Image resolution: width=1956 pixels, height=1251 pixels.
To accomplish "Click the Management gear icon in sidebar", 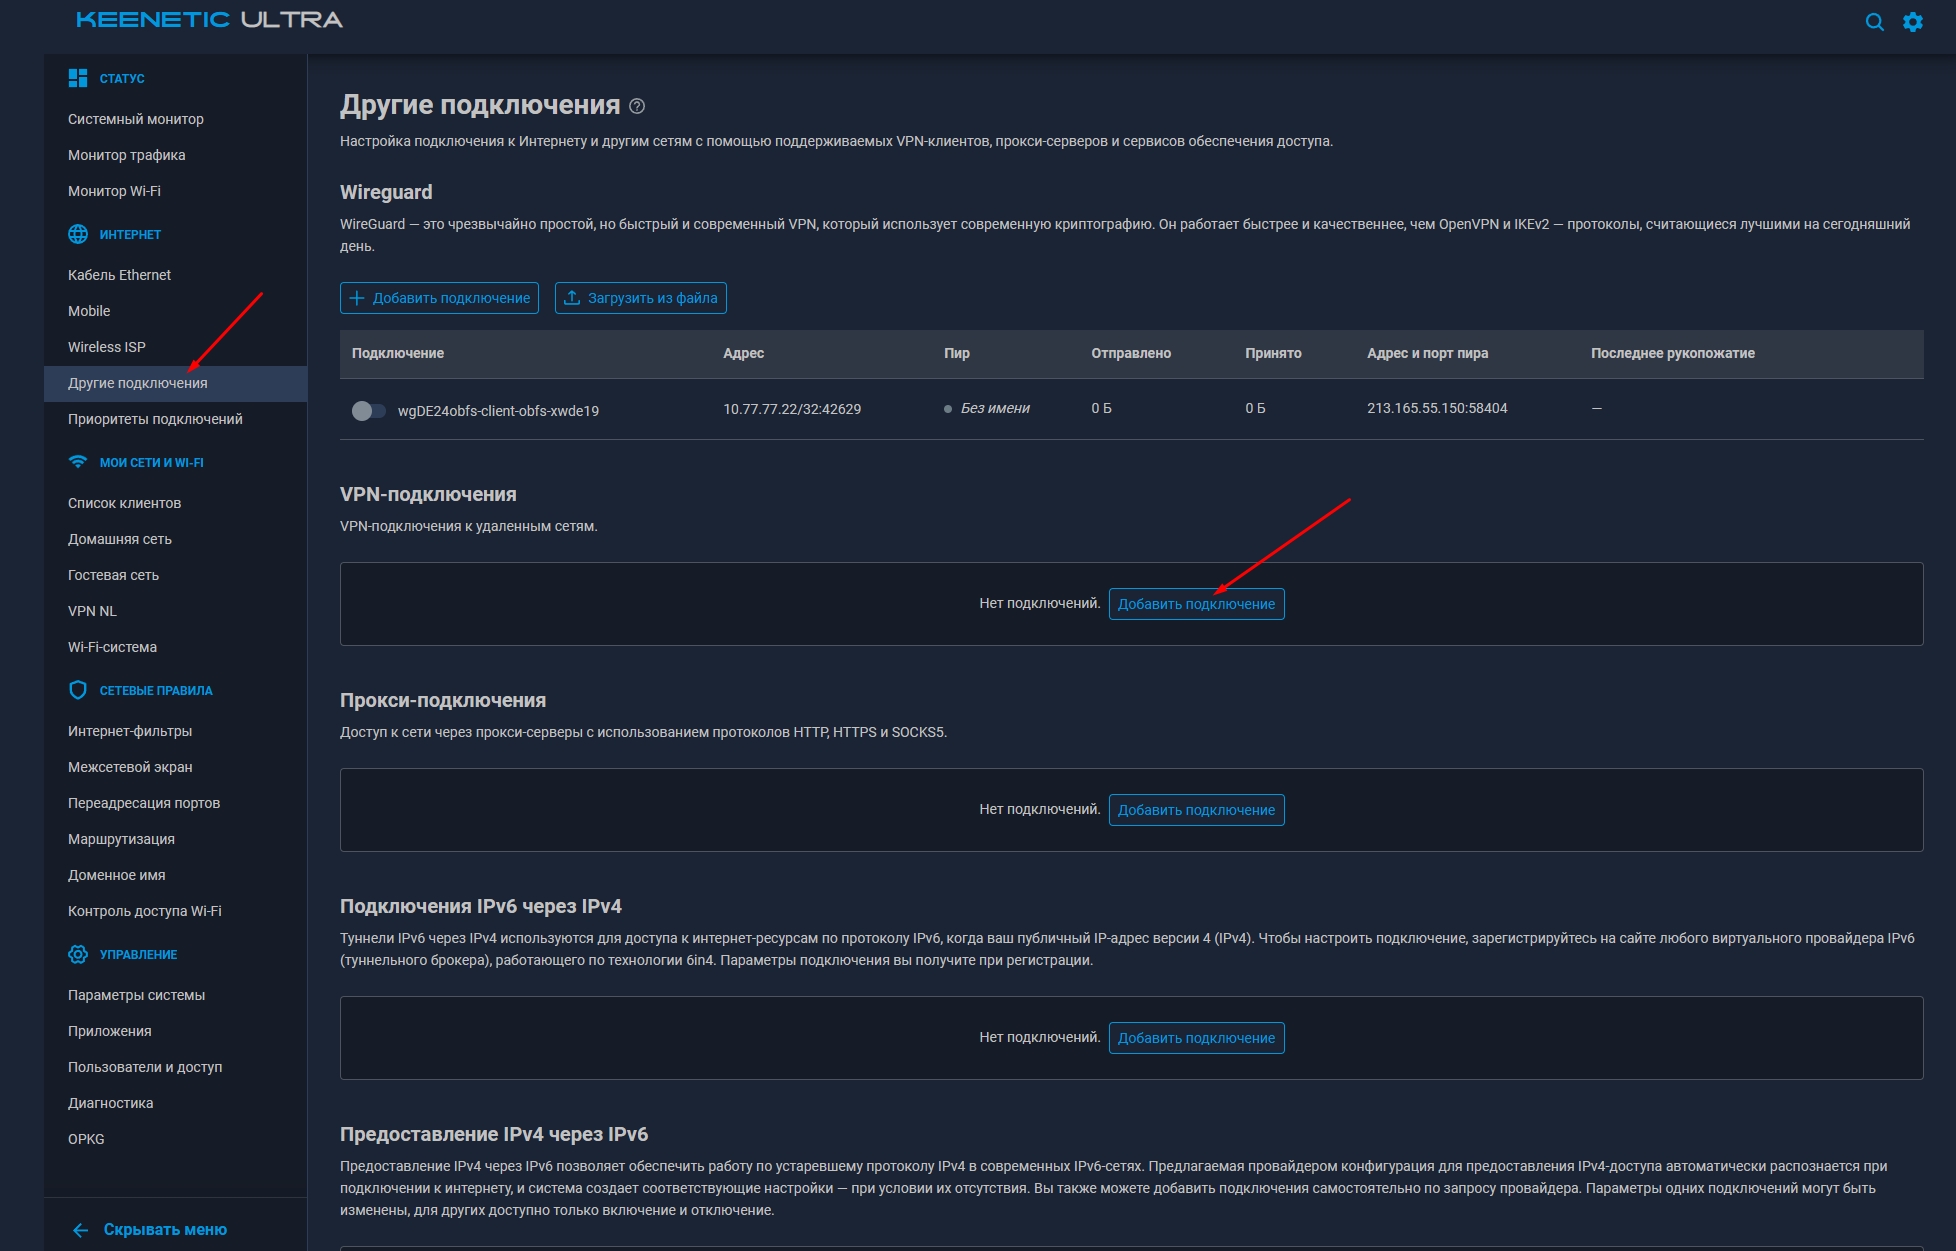I will point(78,954).
